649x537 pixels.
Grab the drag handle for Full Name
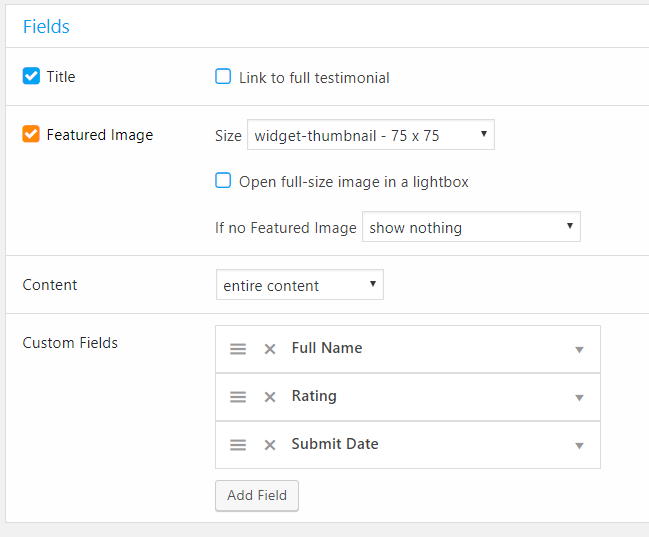pos(238,349)
